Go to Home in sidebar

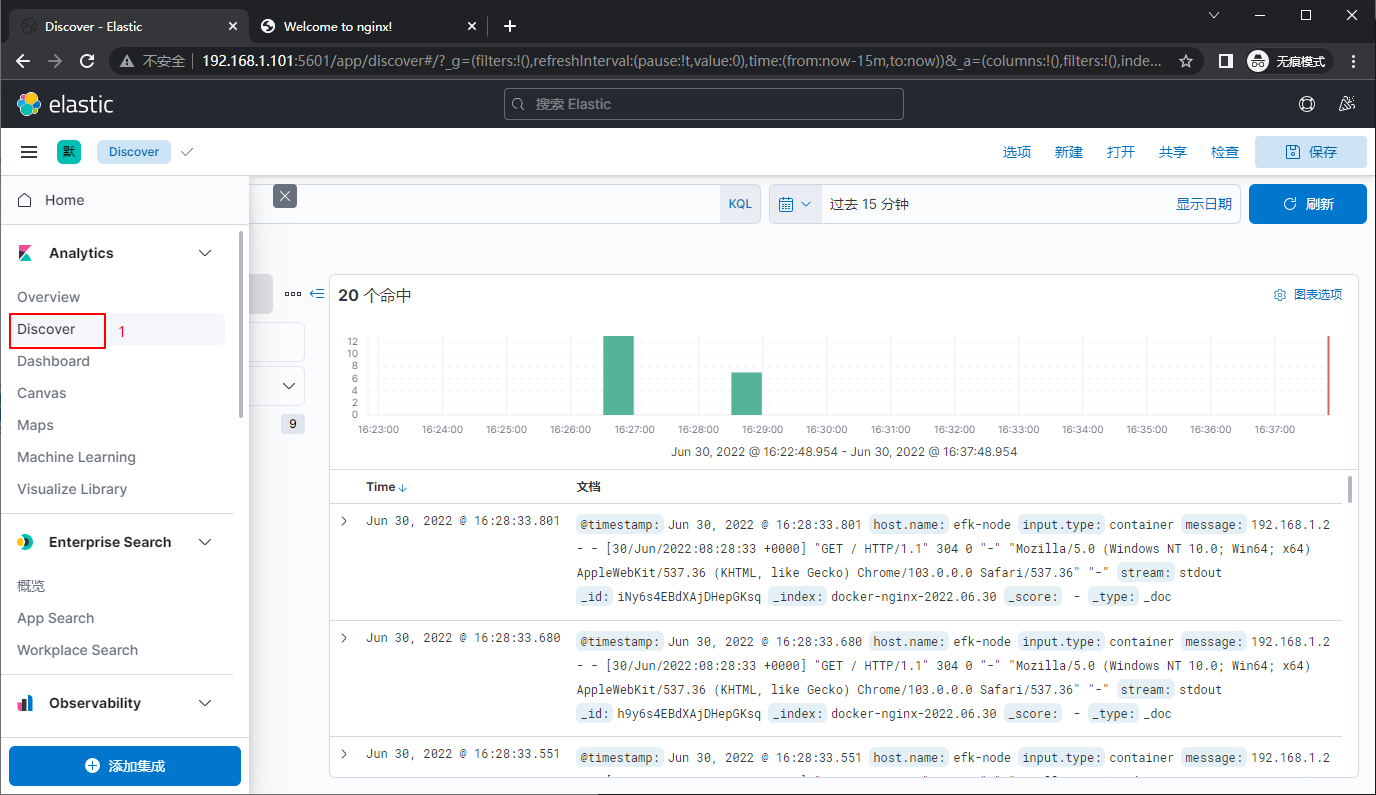64,200
